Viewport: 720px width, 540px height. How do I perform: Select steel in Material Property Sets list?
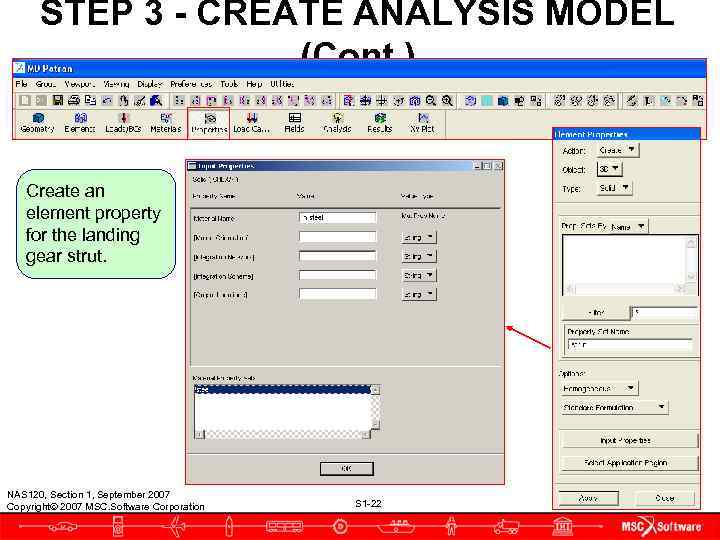[282, 389]
